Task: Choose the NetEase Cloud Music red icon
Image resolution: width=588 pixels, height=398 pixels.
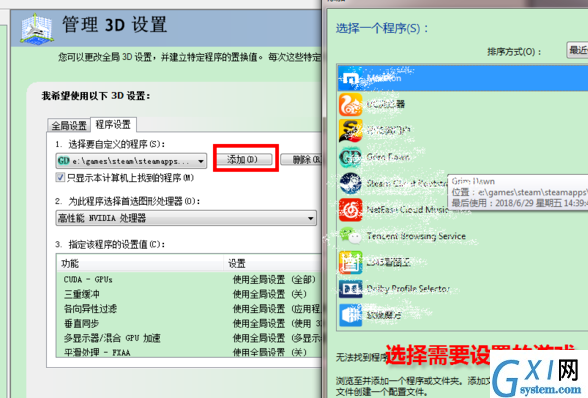Action: click(x=350, y=210)
